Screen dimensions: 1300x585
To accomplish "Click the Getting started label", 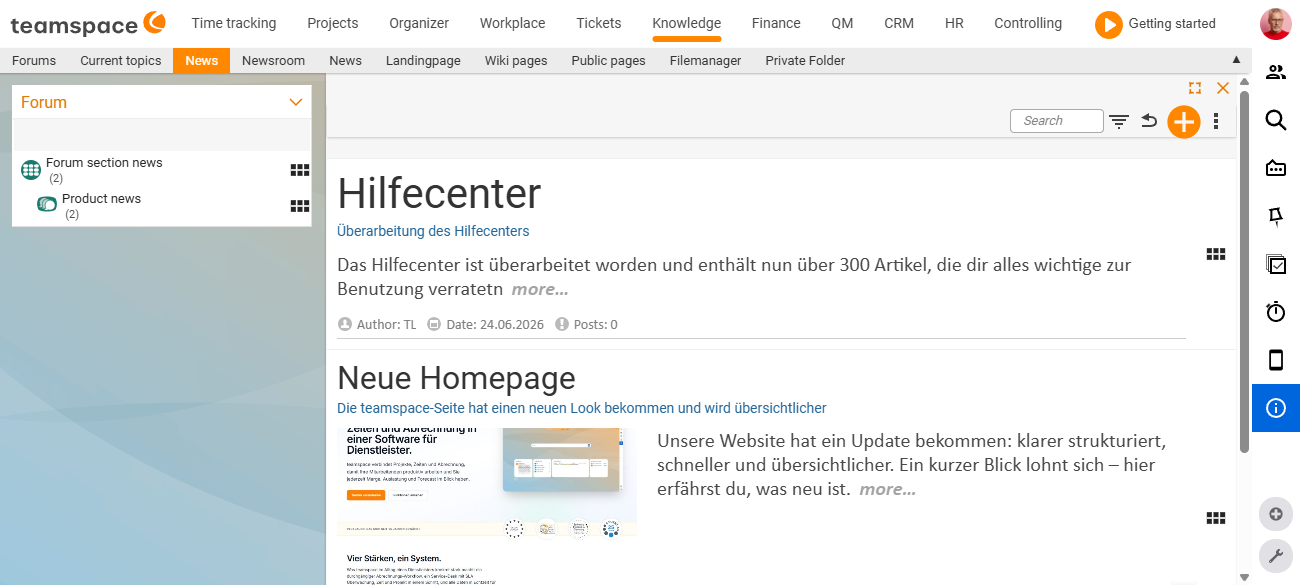I will pos(1172,23).
